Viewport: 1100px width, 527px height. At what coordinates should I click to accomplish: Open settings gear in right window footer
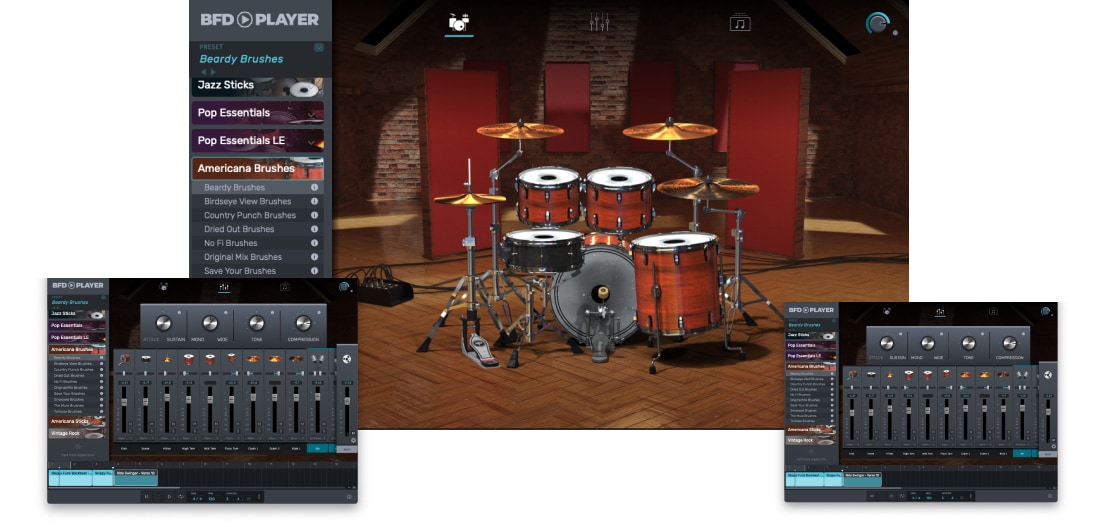click(x=1049, y=495)
